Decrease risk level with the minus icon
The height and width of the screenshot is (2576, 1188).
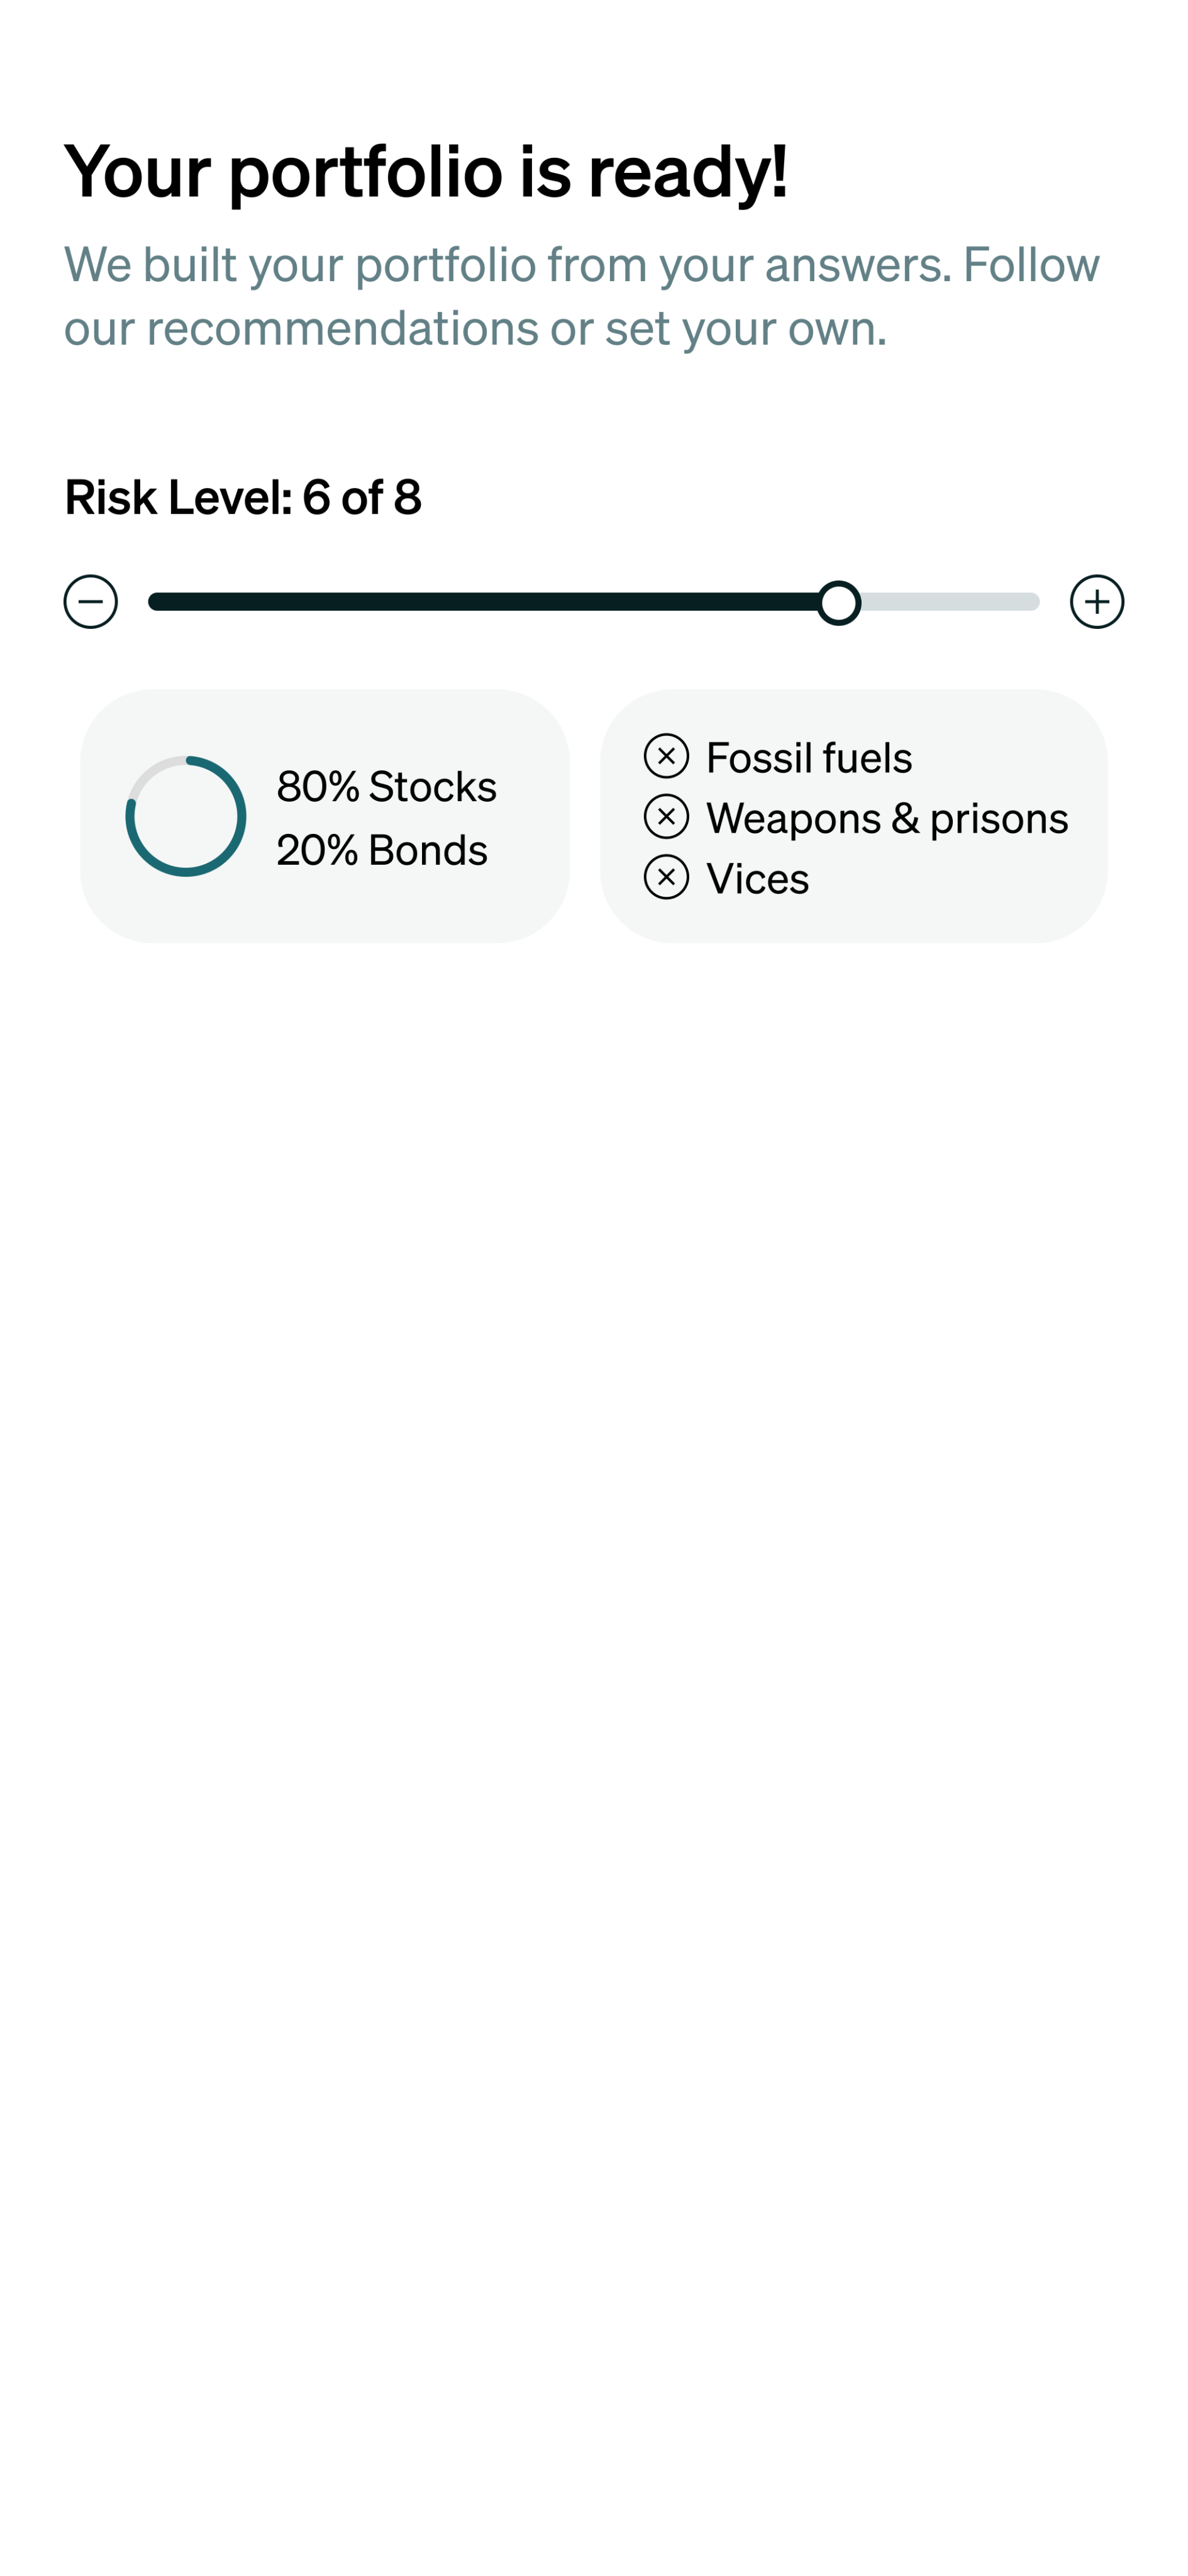(91, 602)
